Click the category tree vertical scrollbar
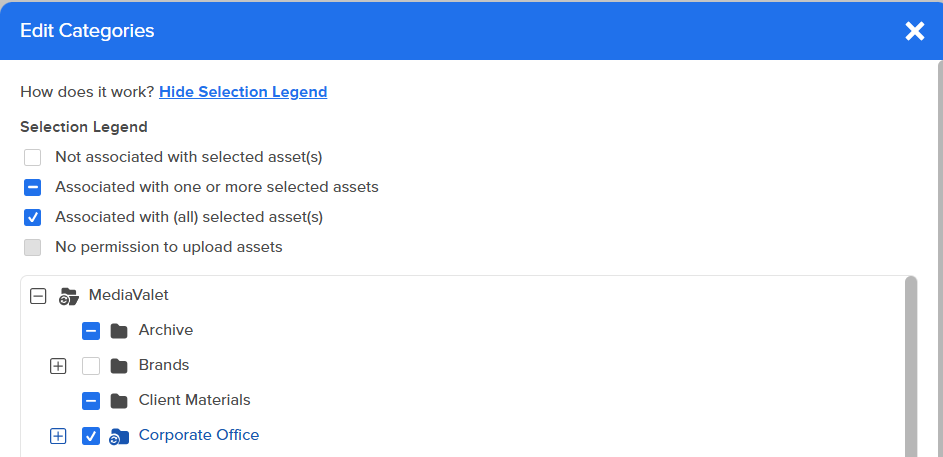 pyautogui.click(x=911, y=367)
